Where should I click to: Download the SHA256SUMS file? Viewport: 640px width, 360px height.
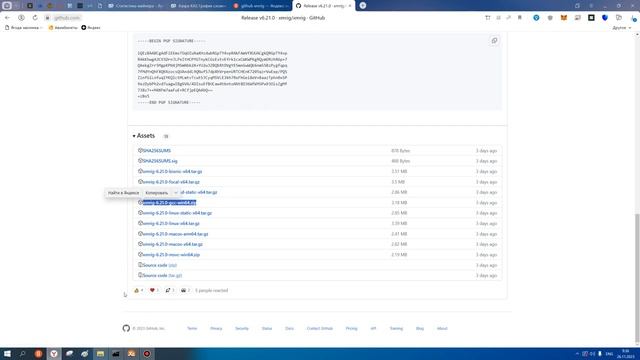tap(157, 151)
